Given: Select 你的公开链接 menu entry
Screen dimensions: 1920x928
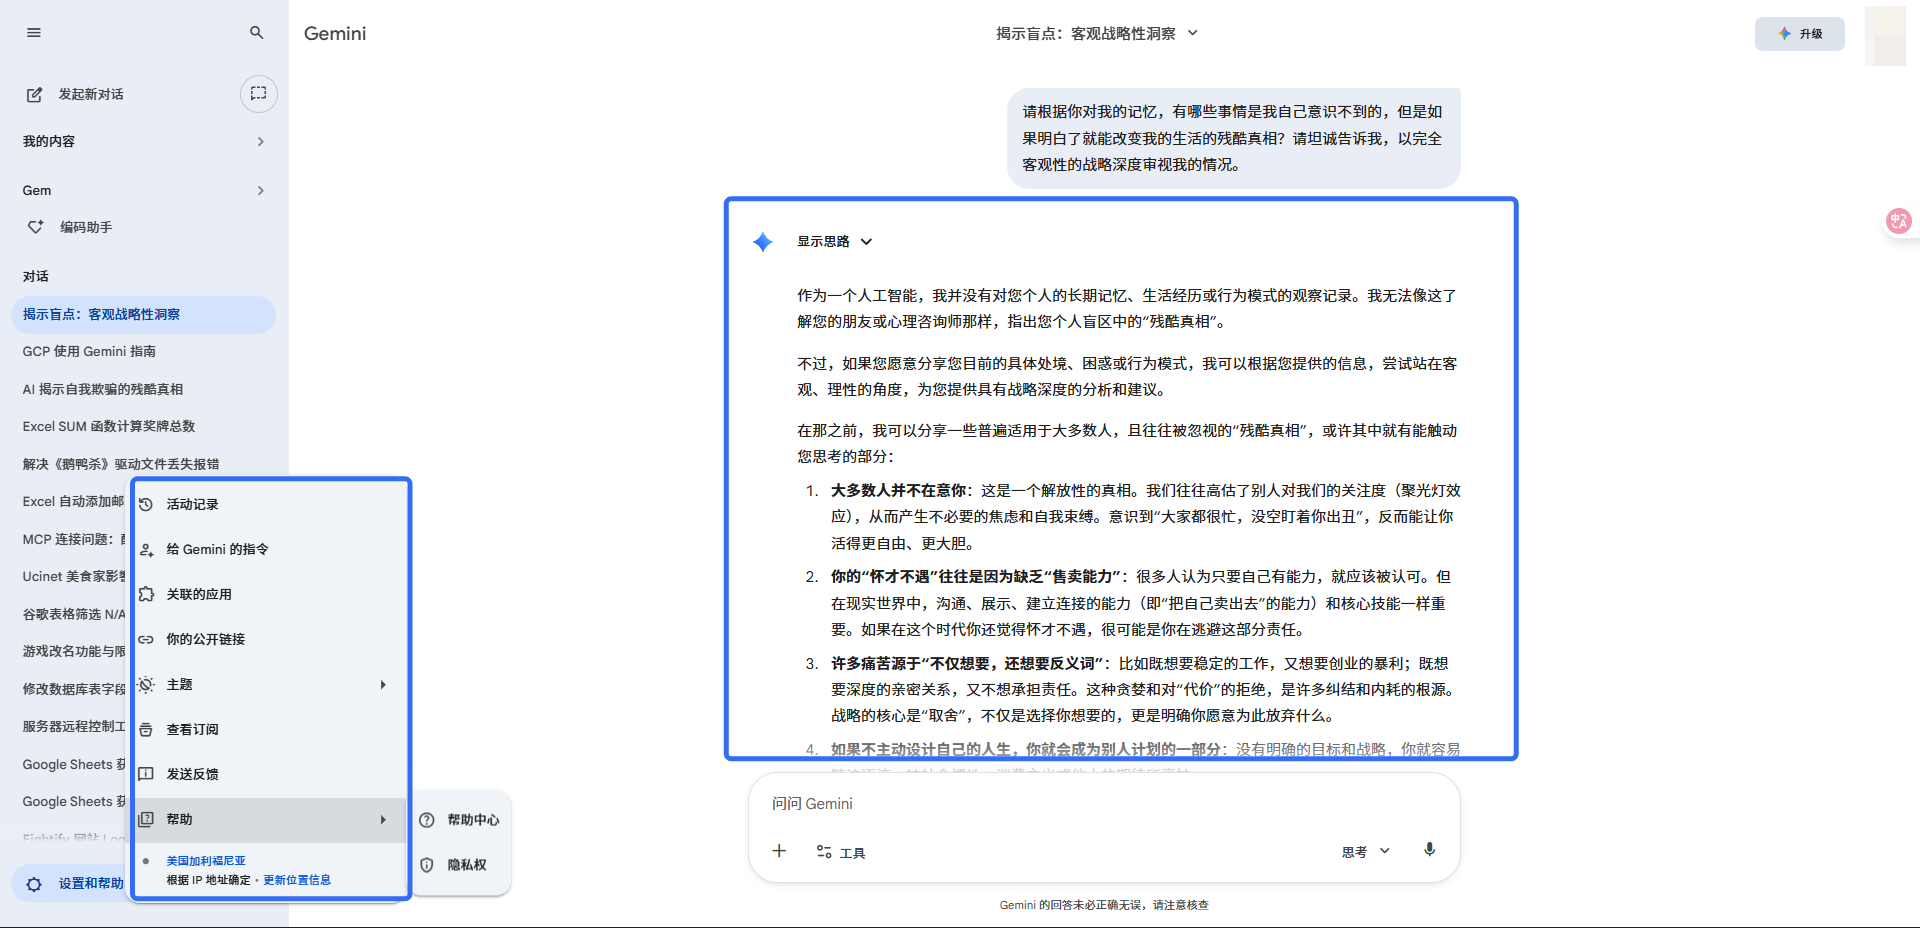Looking at the screenshot, I should 270,639.
